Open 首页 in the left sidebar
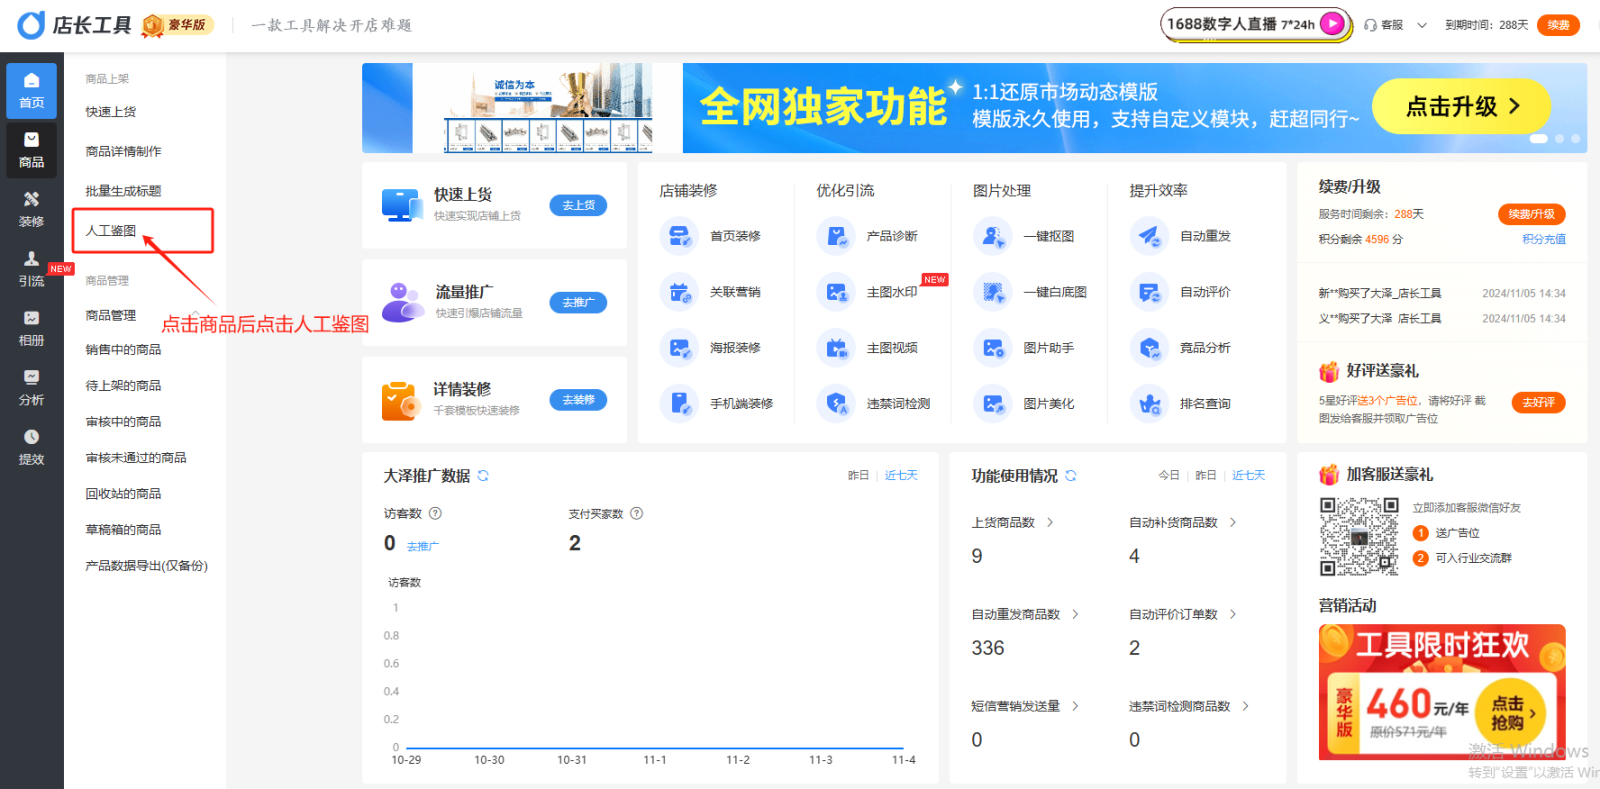 31,90
